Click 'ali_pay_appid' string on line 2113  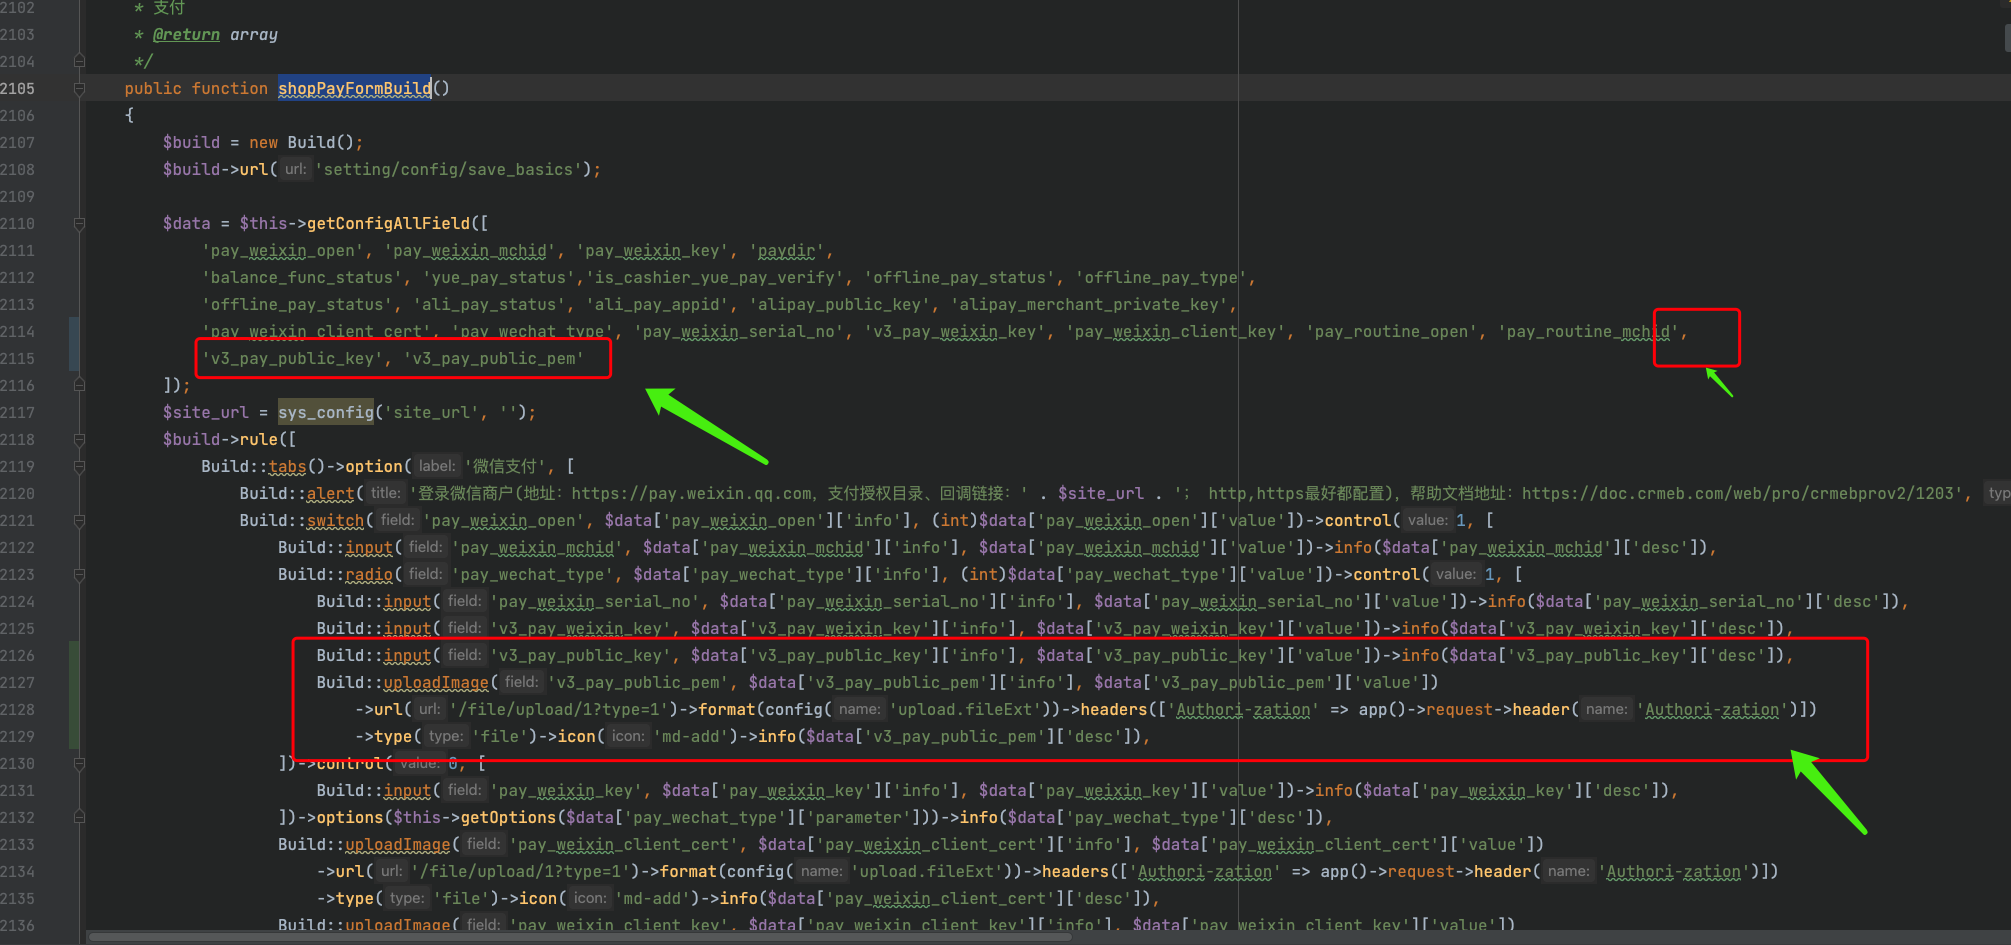click(x=657, y=305)
